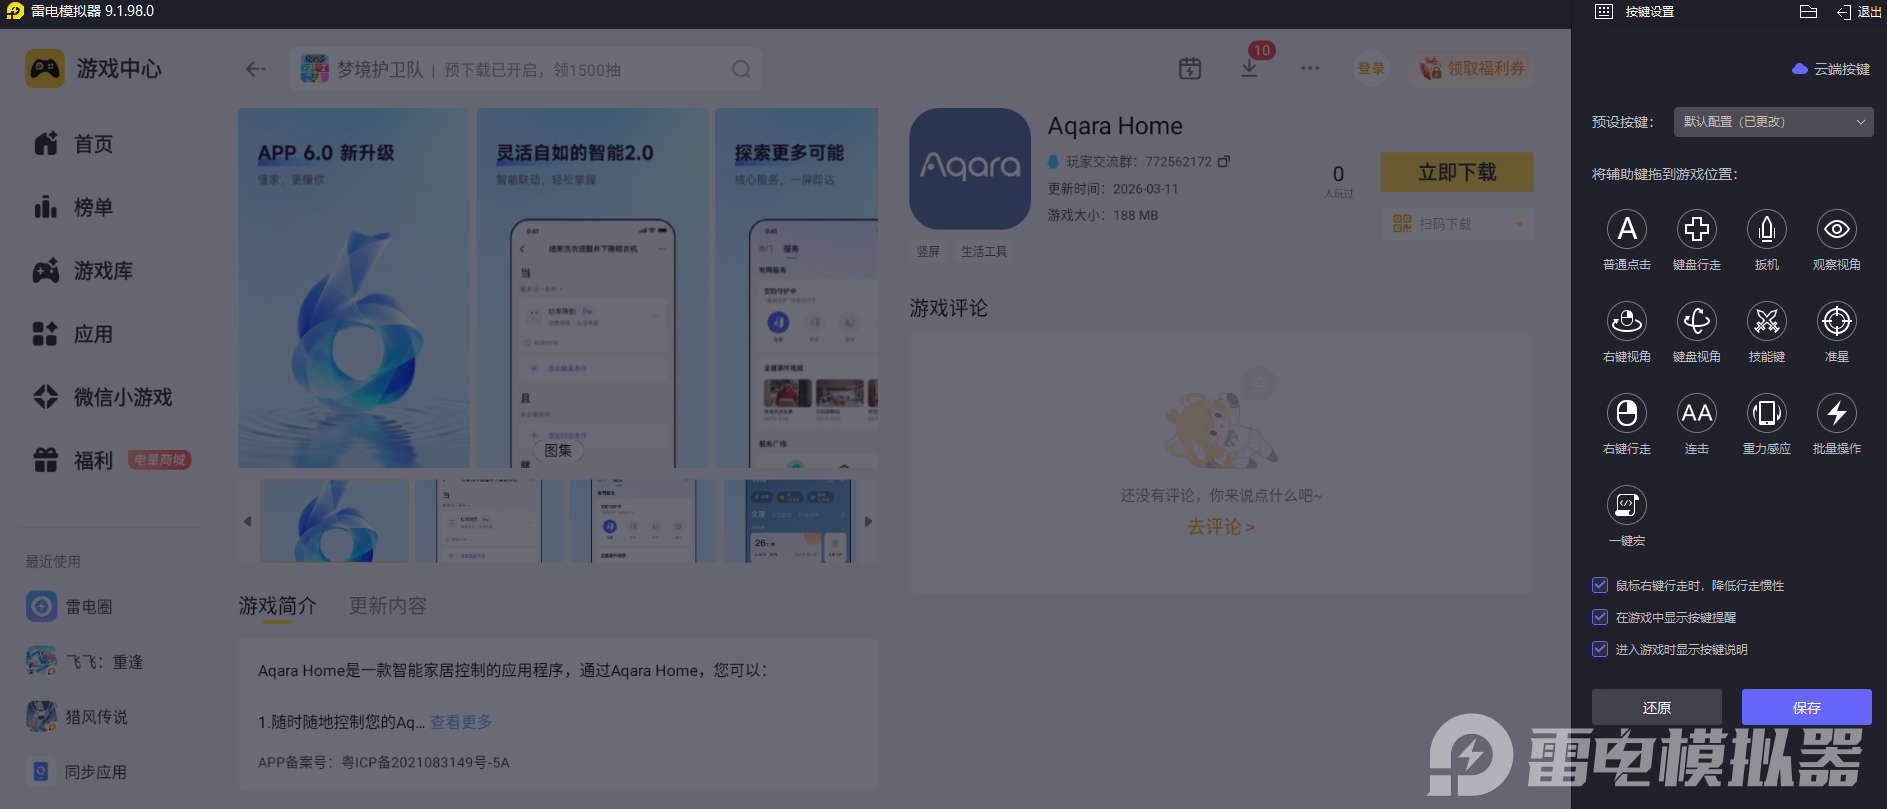The image size is (1887, 809).
Task: Select the 批量操作 batch operation icon
Action: point(1836,414)
